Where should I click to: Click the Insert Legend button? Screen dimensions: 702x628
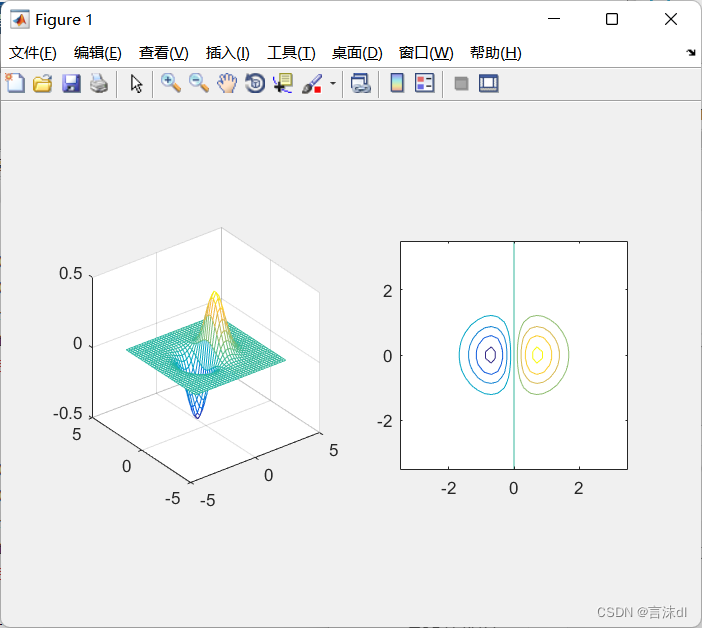pyautogui.click(x=424, y=84)
